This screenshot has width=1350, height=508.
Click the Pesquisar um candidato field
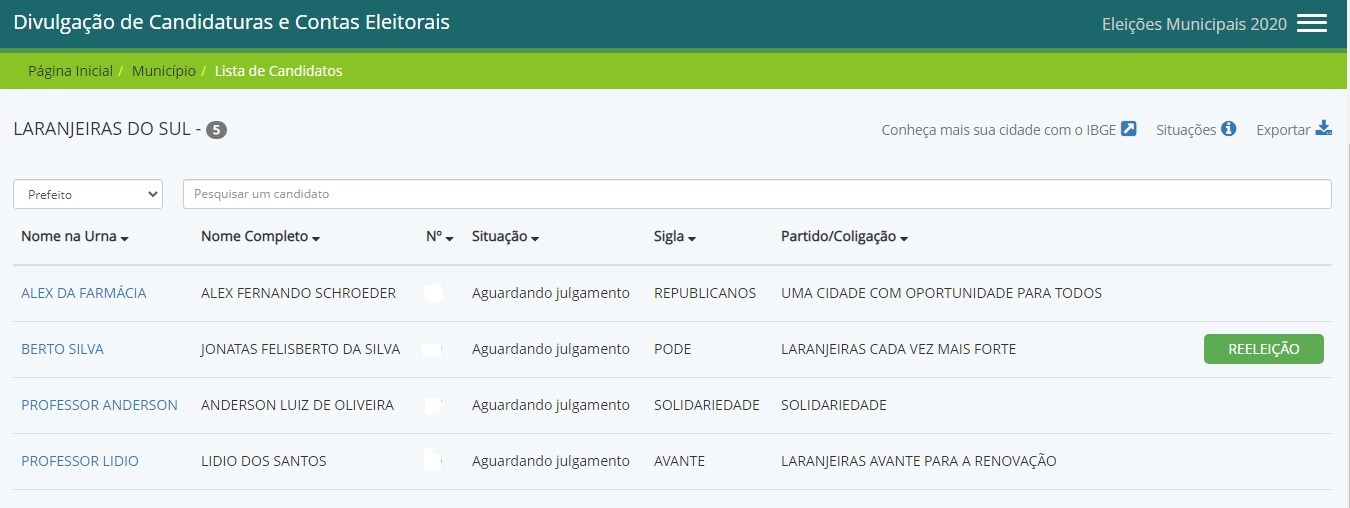tap(756, 194)
